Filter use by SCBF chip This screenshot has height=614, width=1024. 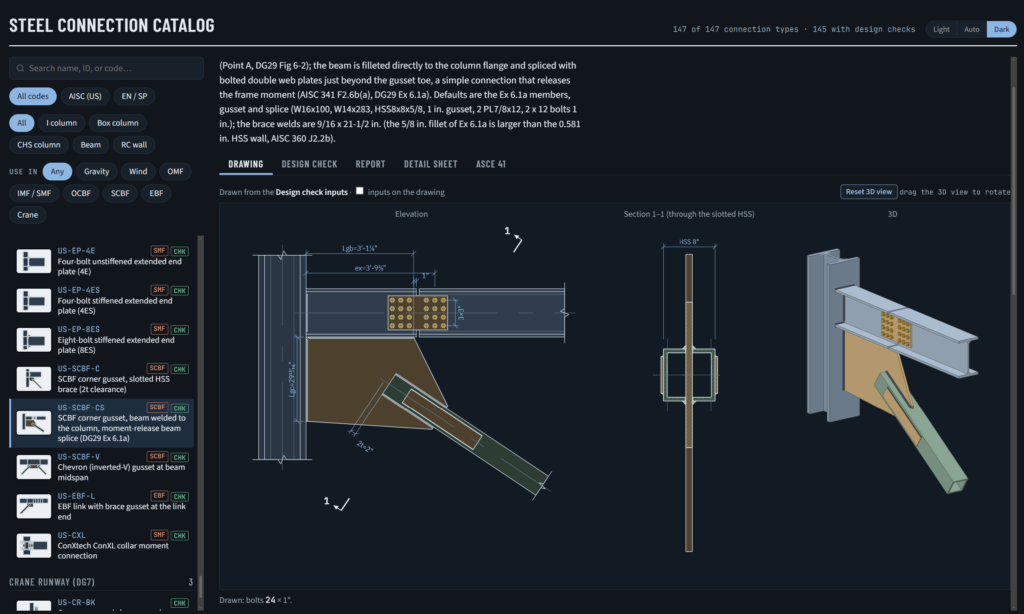[120, 193]
